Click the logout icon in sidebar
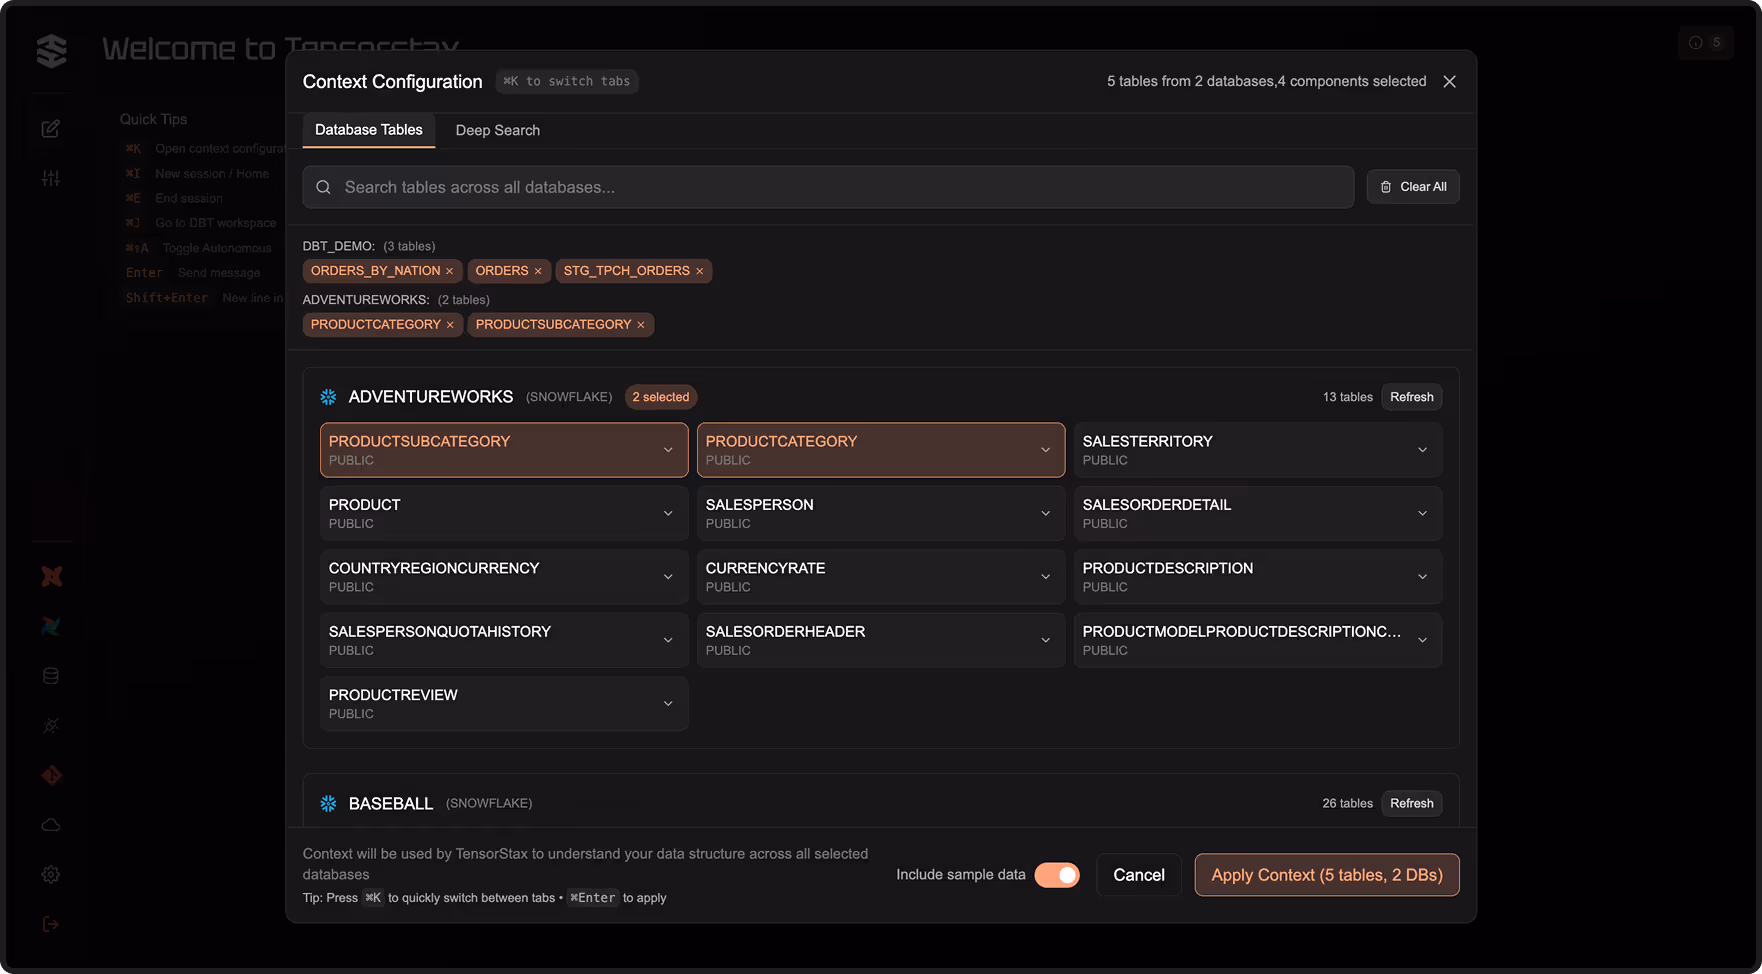Screen dimensions: 1762x974 [51, 924]
